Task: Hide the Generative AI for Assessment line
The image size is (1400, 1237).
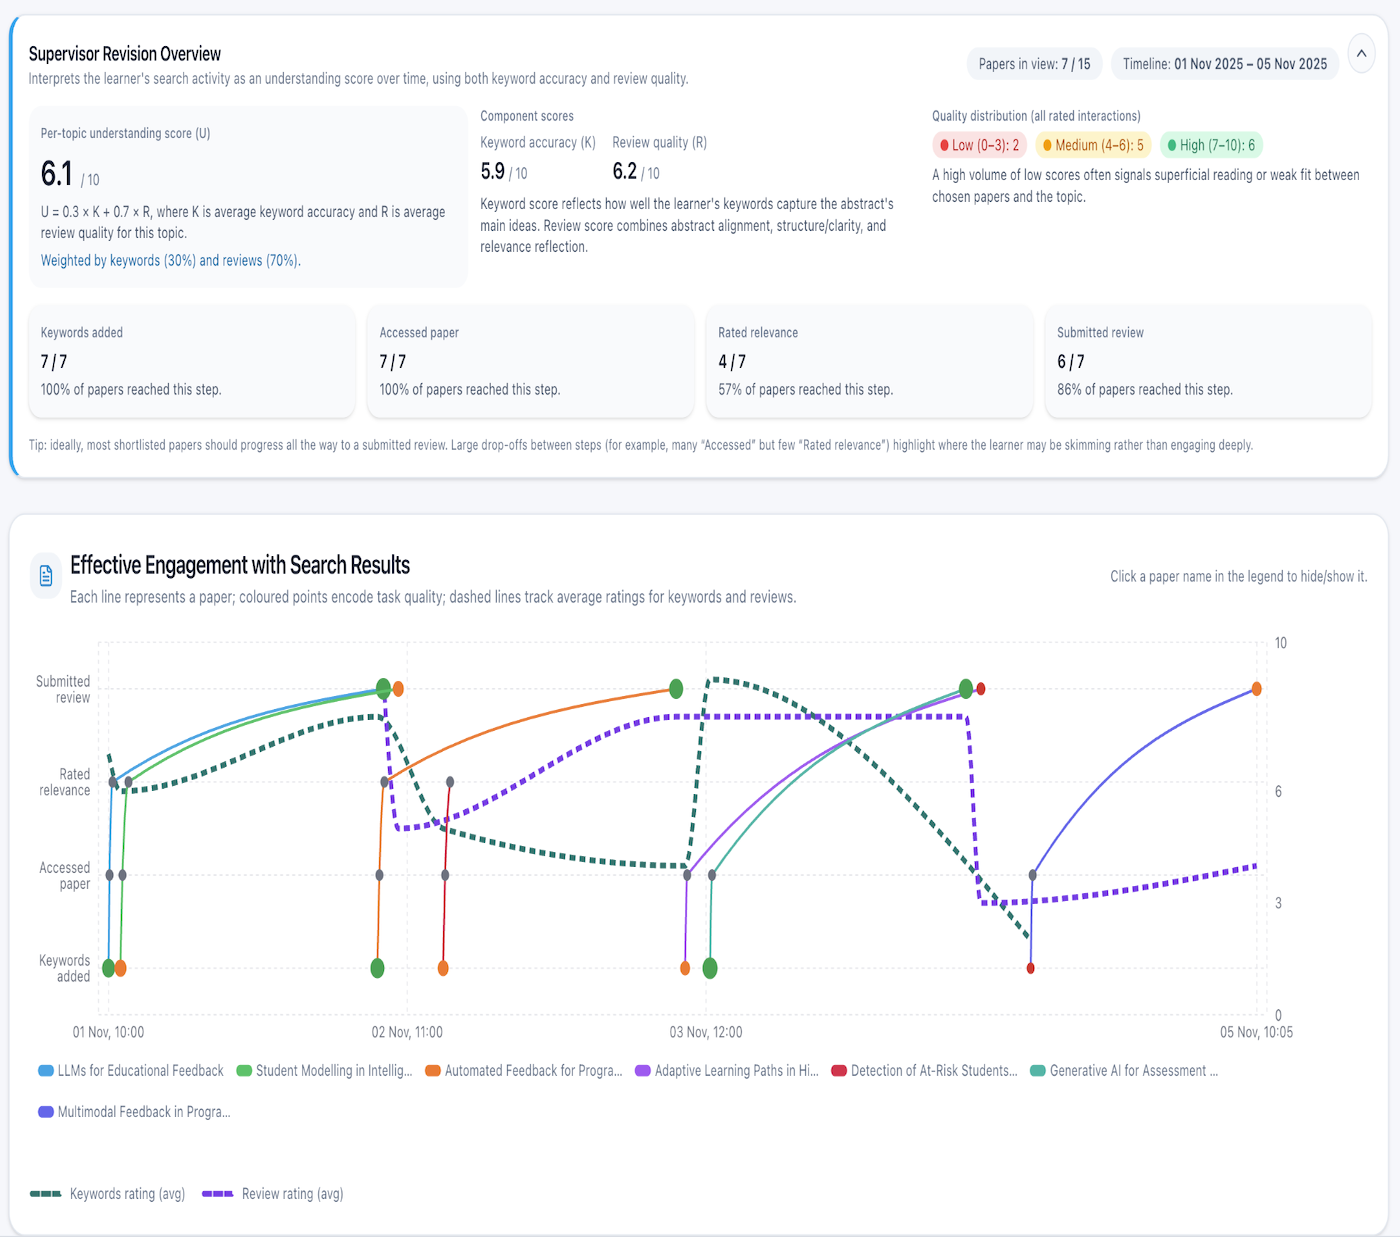Action: [1124, 1071]
